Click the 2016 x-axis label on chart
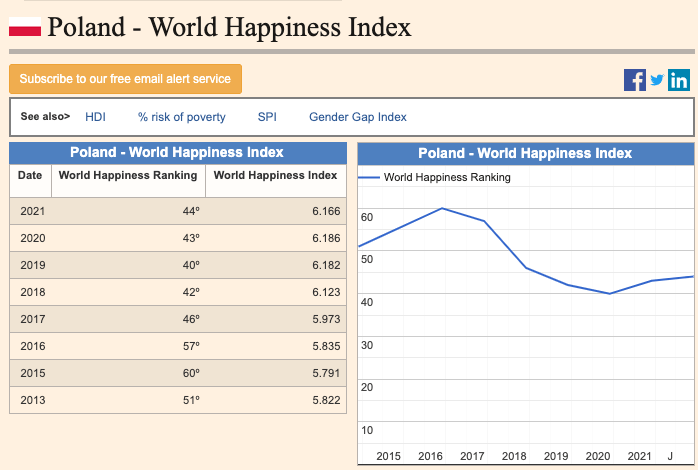Viewport: 698px width, 470px height. click(x=430, y=456)
